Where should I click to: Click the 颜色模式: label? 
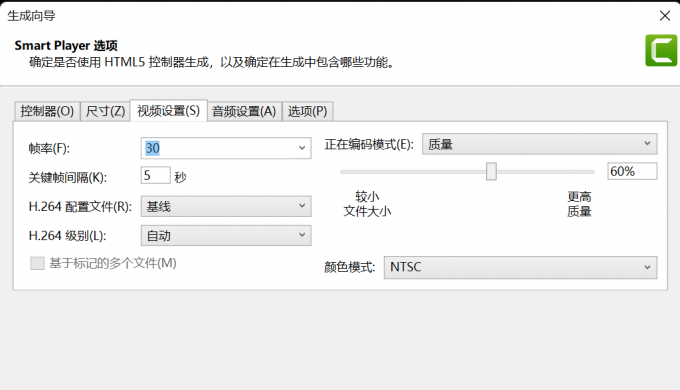point(350,267)
